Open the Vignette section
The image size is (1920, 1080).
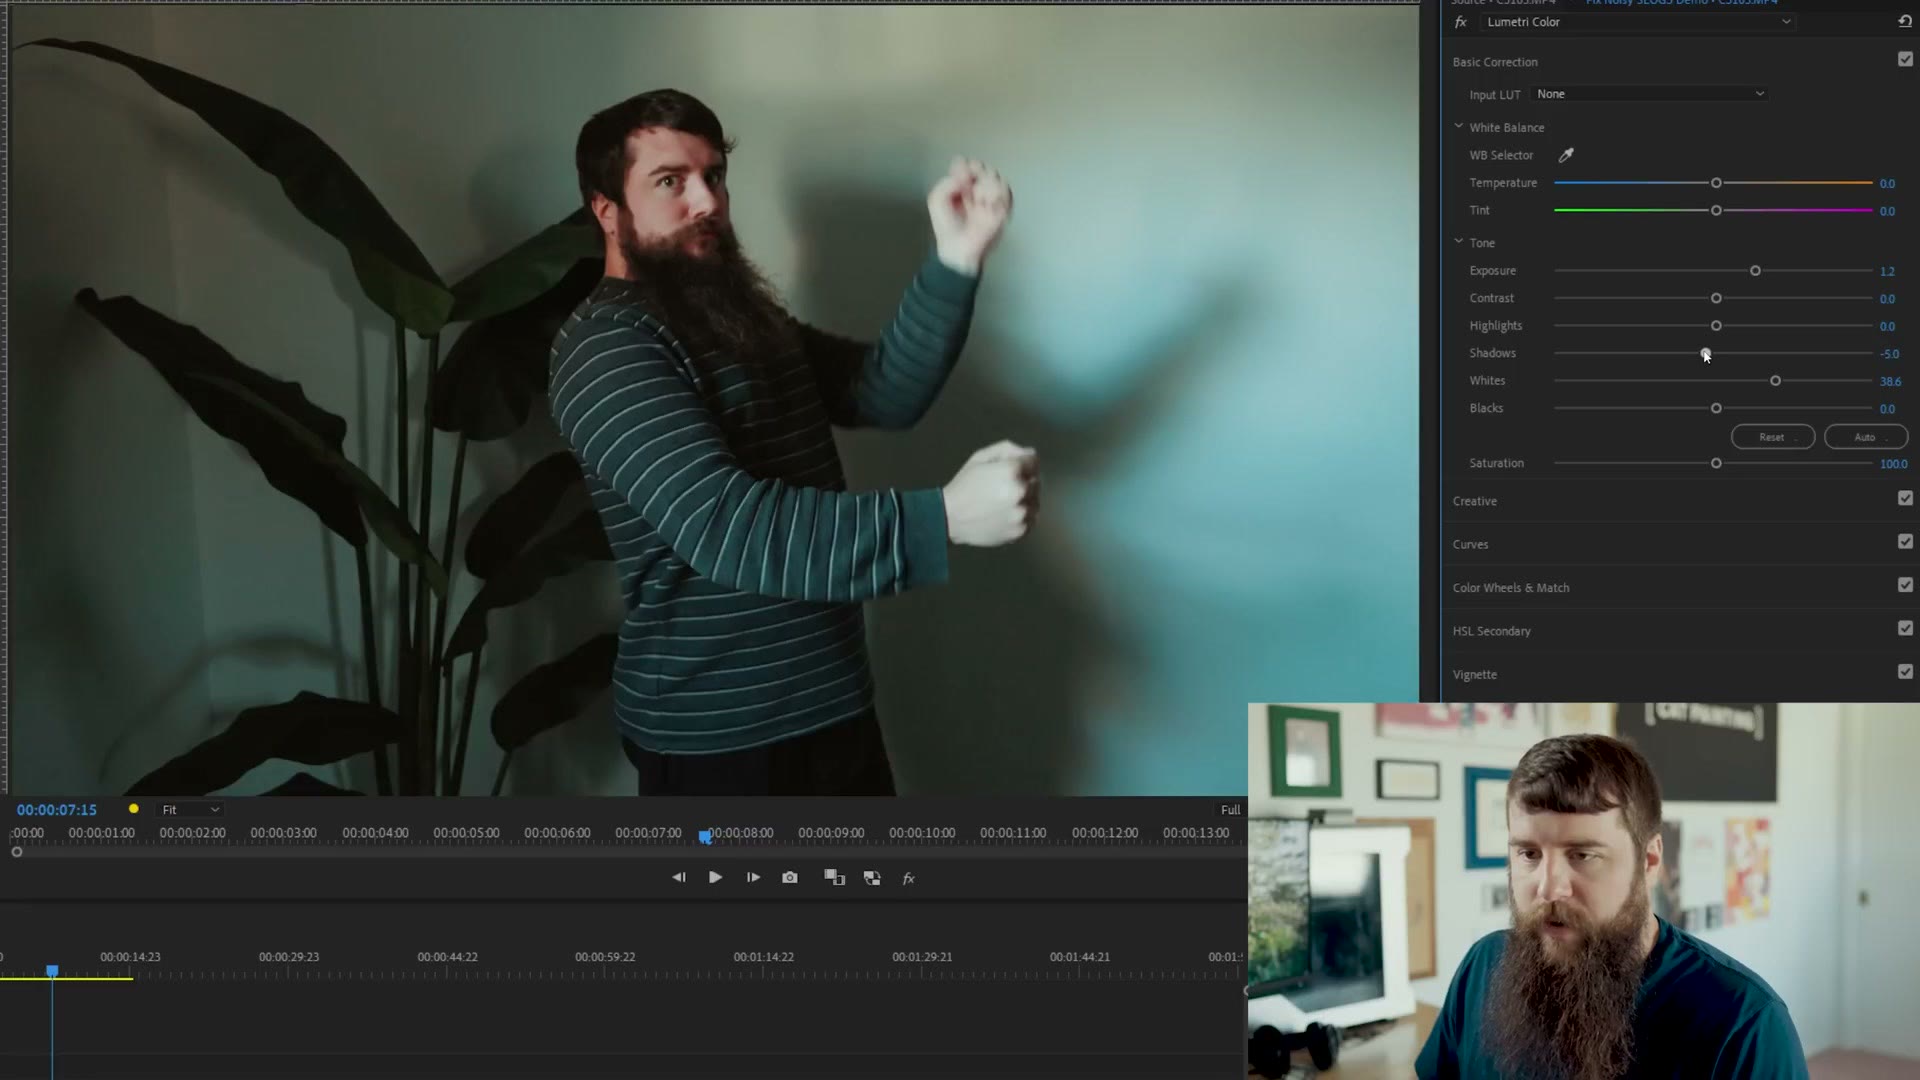click(x=1475, y=675)
